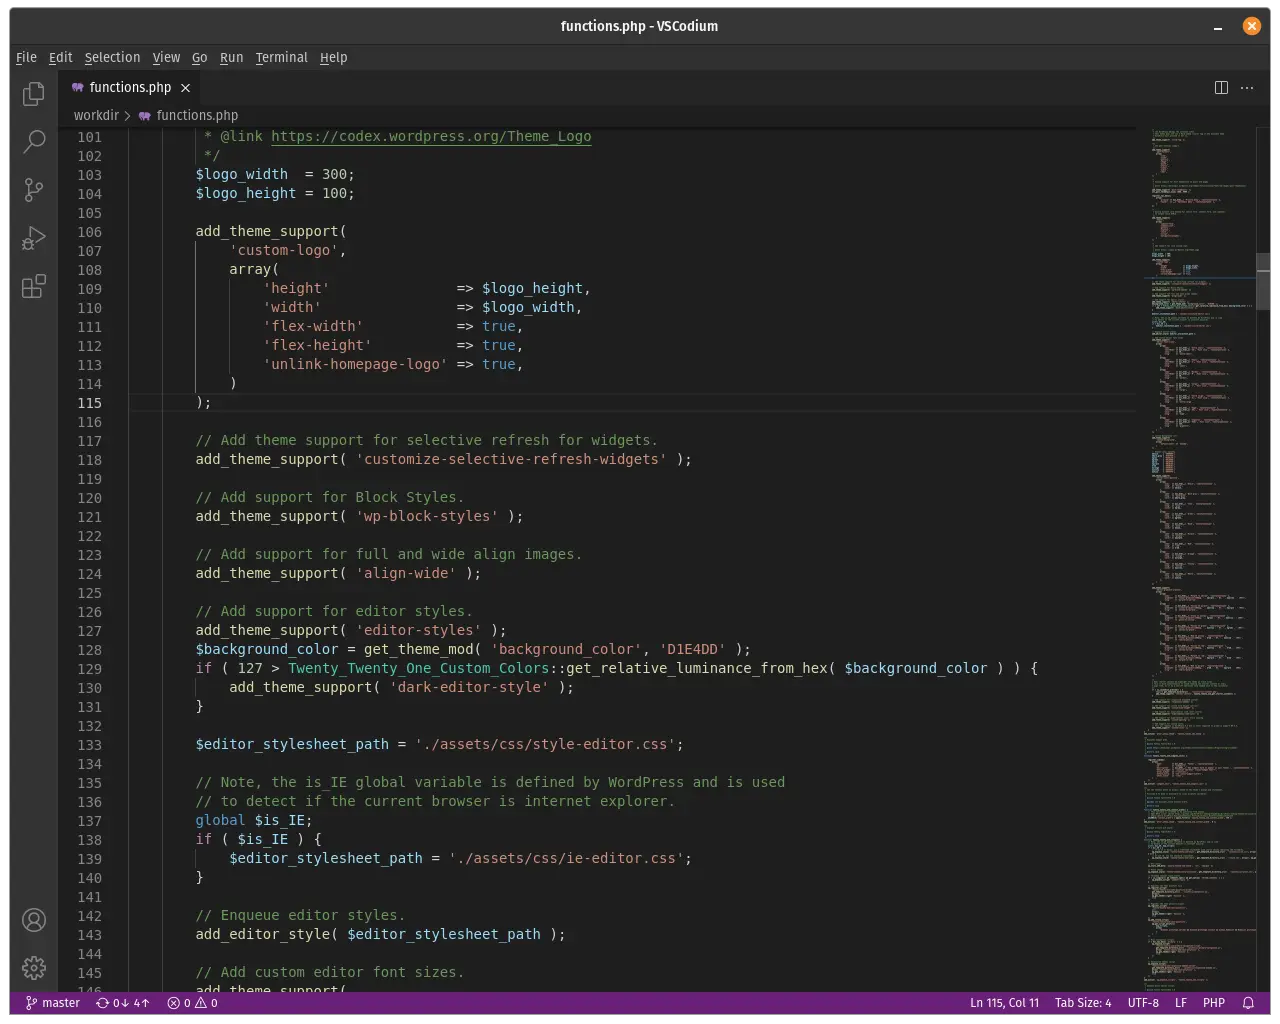1280x1024 pixels.
Task: Select file encoding UTF-8
Action: click(1143, 1003)
